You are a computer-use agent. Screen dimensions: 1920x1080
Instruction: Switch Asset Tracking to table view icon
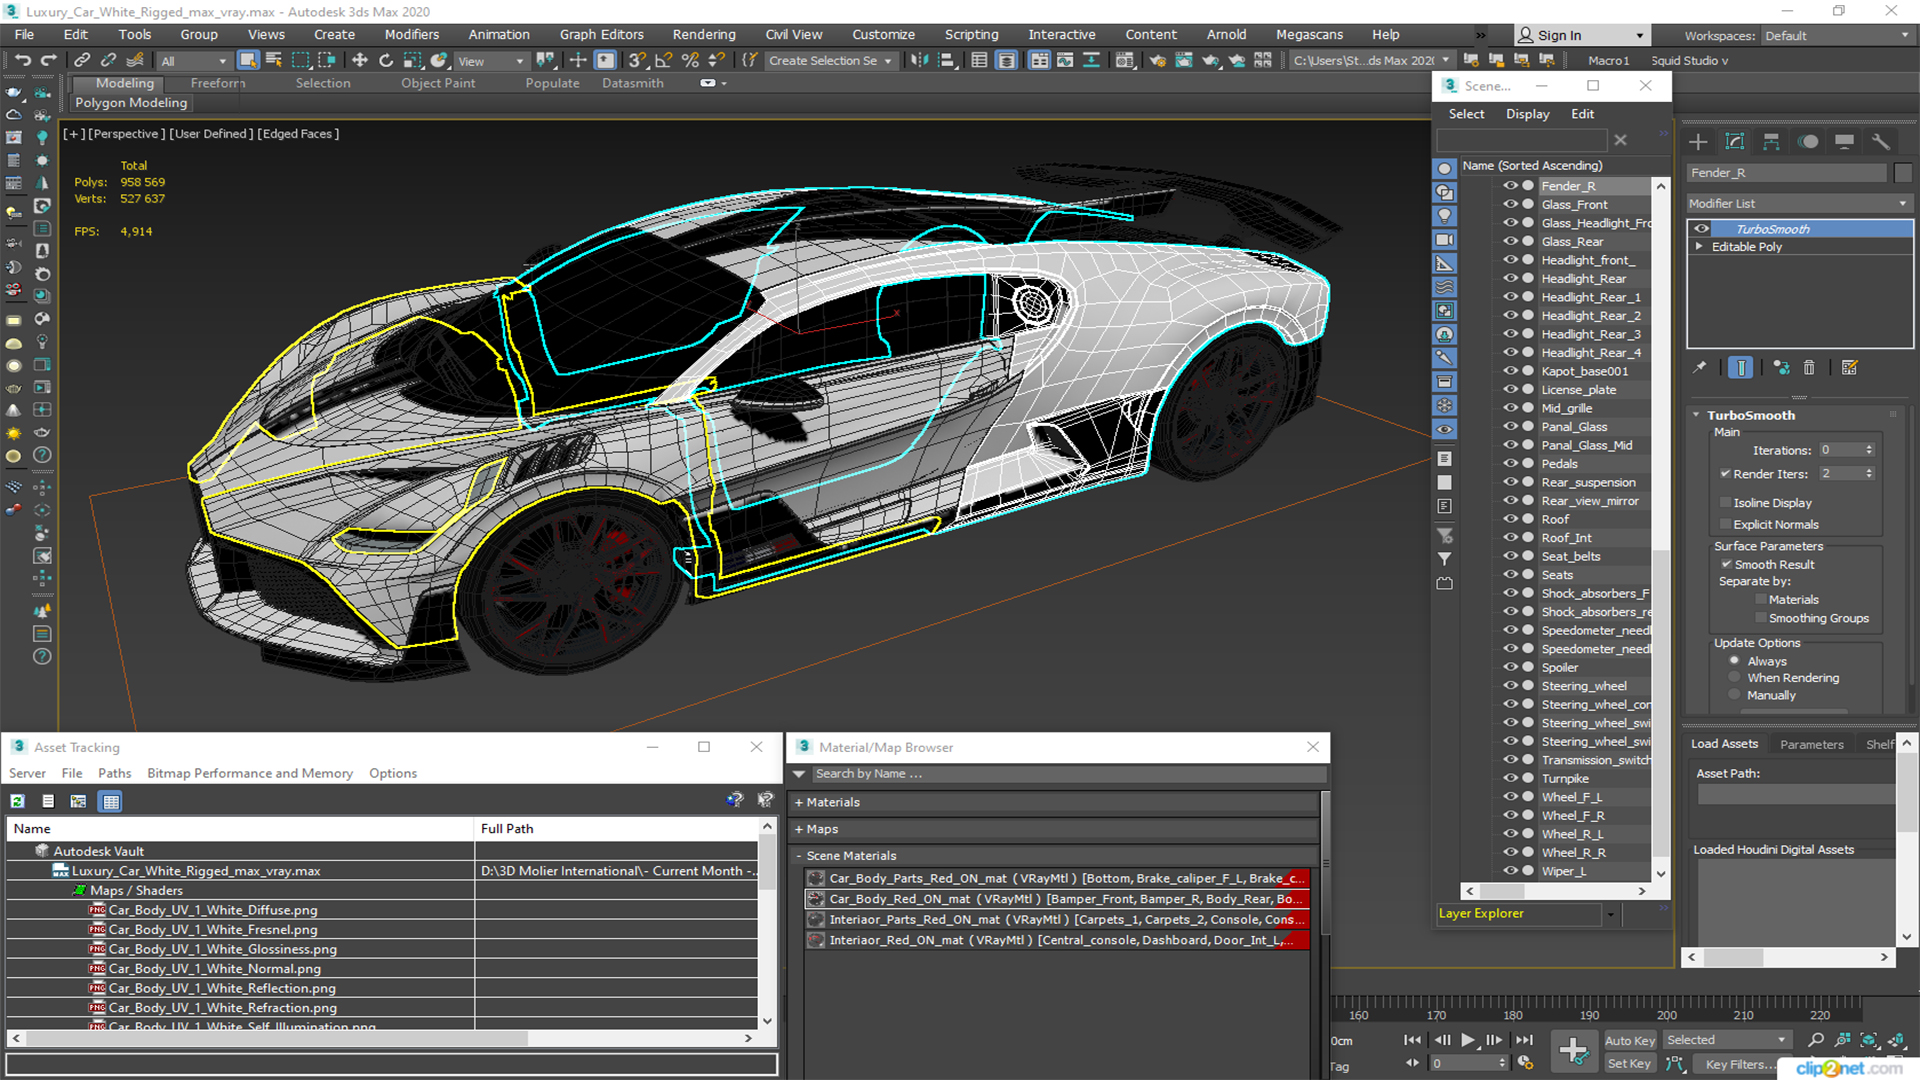pyautogui.click(x=111, y=801)
